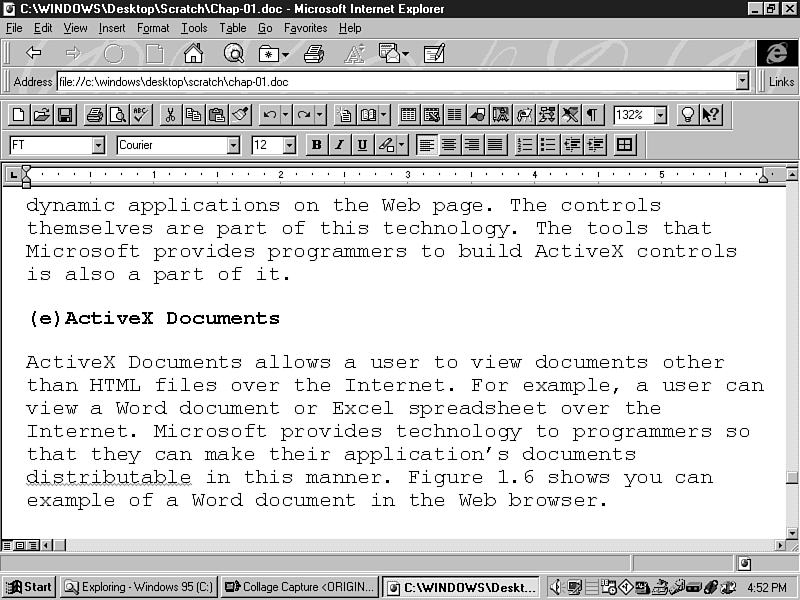Expand the zoom percentage dropdown at 132%
The width and height of the screenshot is (800, 600).
(660, 115)
